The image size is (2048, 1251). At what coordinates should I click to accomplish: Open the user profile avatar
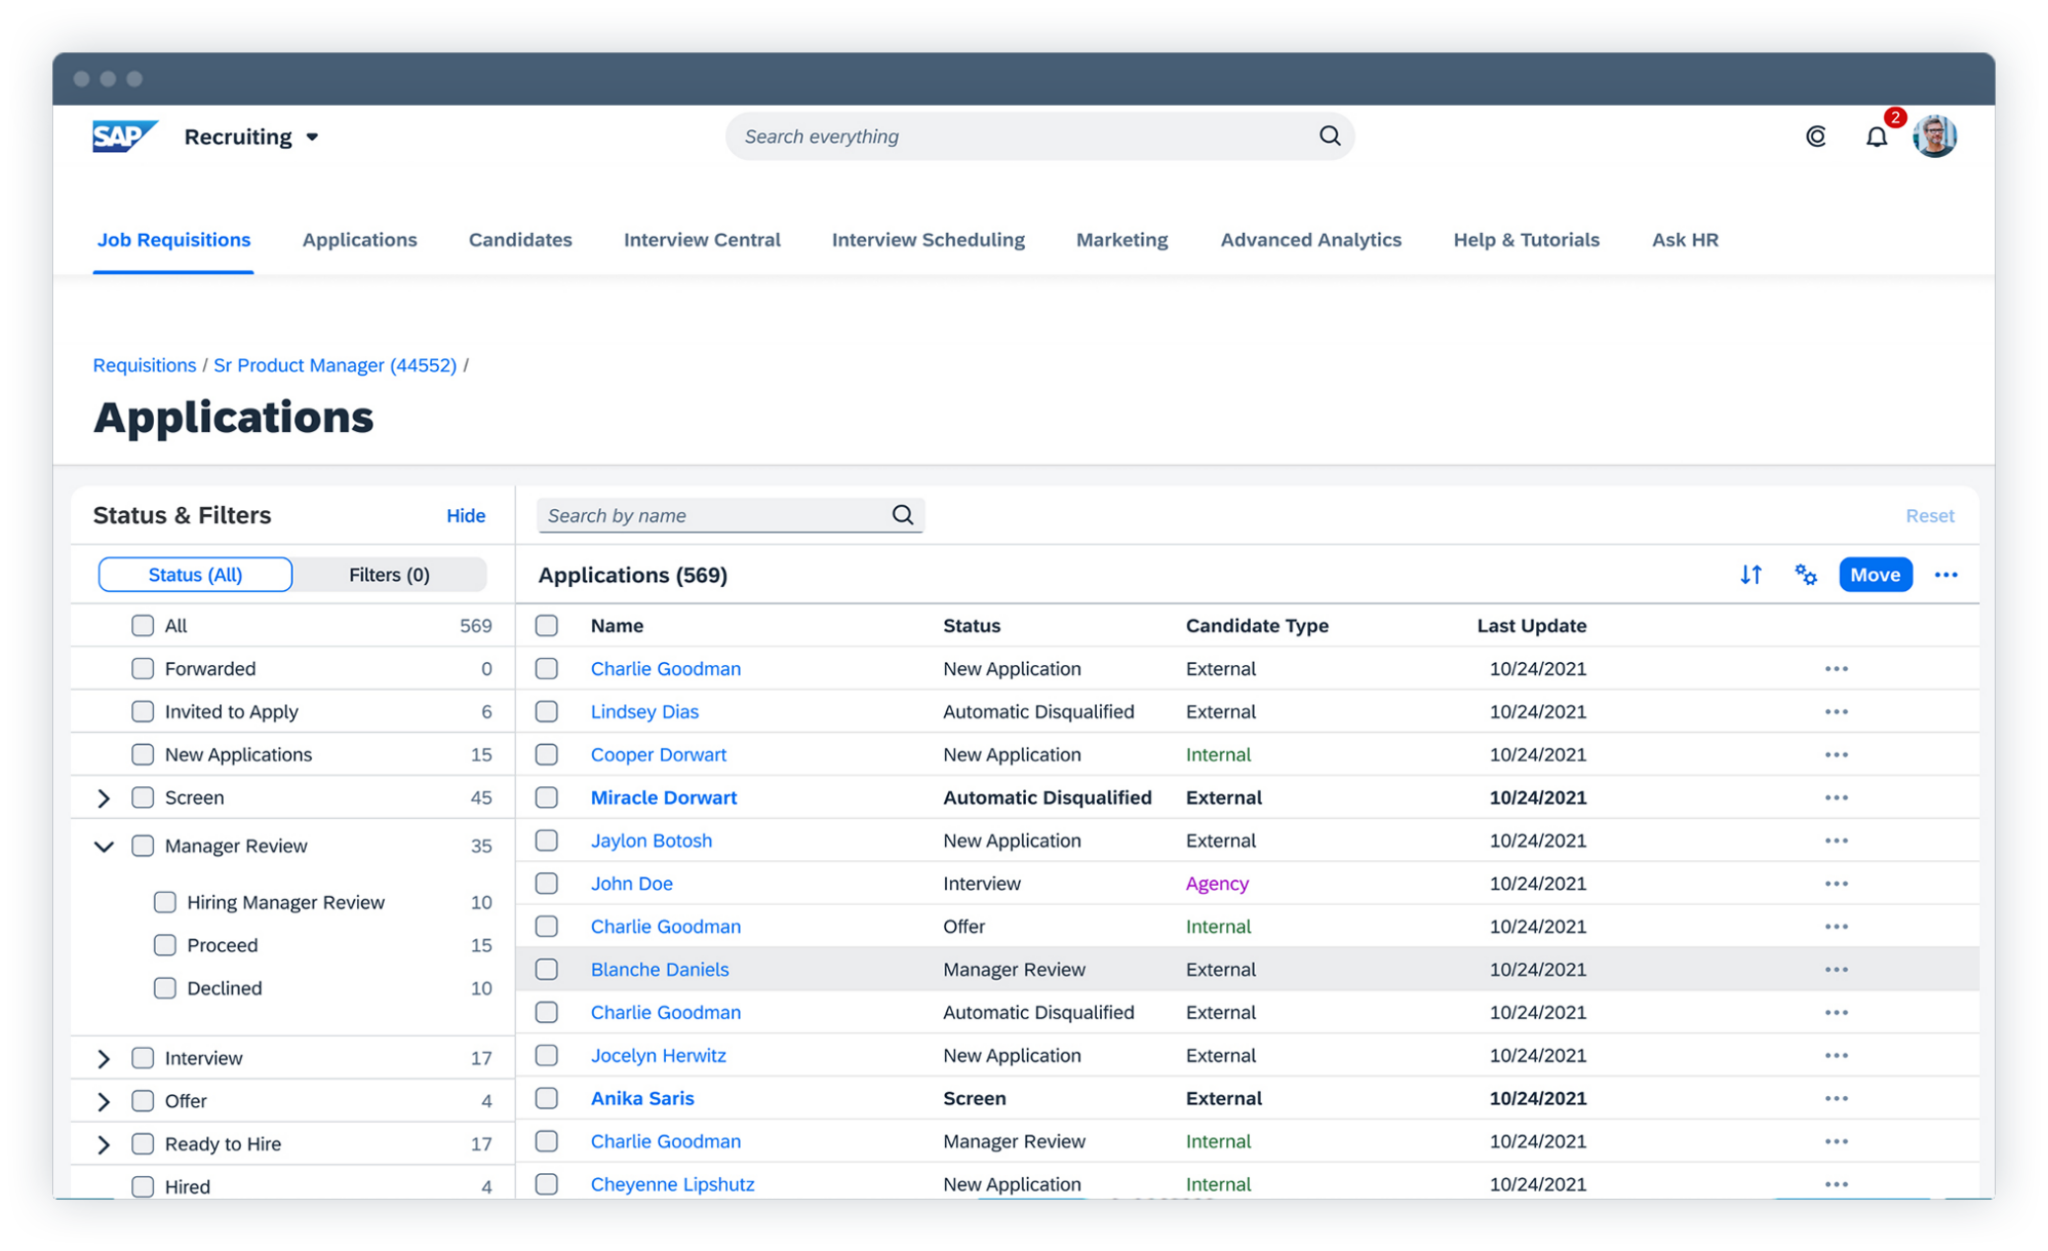pos(1935,136)
